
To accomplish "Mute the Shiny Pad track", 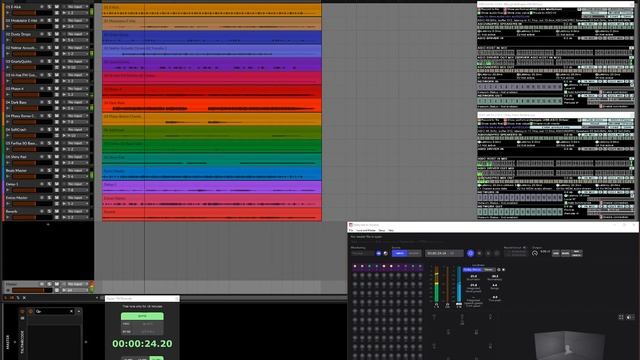I will pos(57,157).
